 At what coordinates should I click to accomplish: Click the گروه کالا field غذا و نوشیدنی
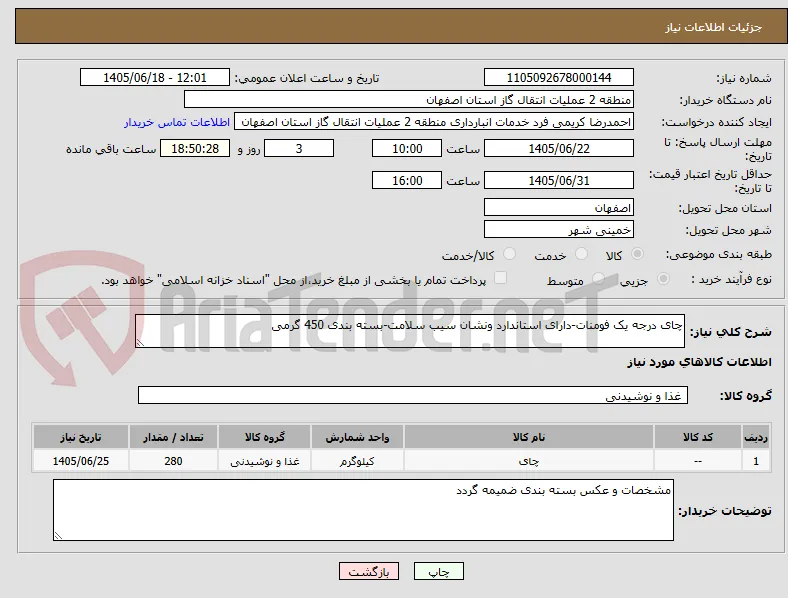(x=413, y=395)
